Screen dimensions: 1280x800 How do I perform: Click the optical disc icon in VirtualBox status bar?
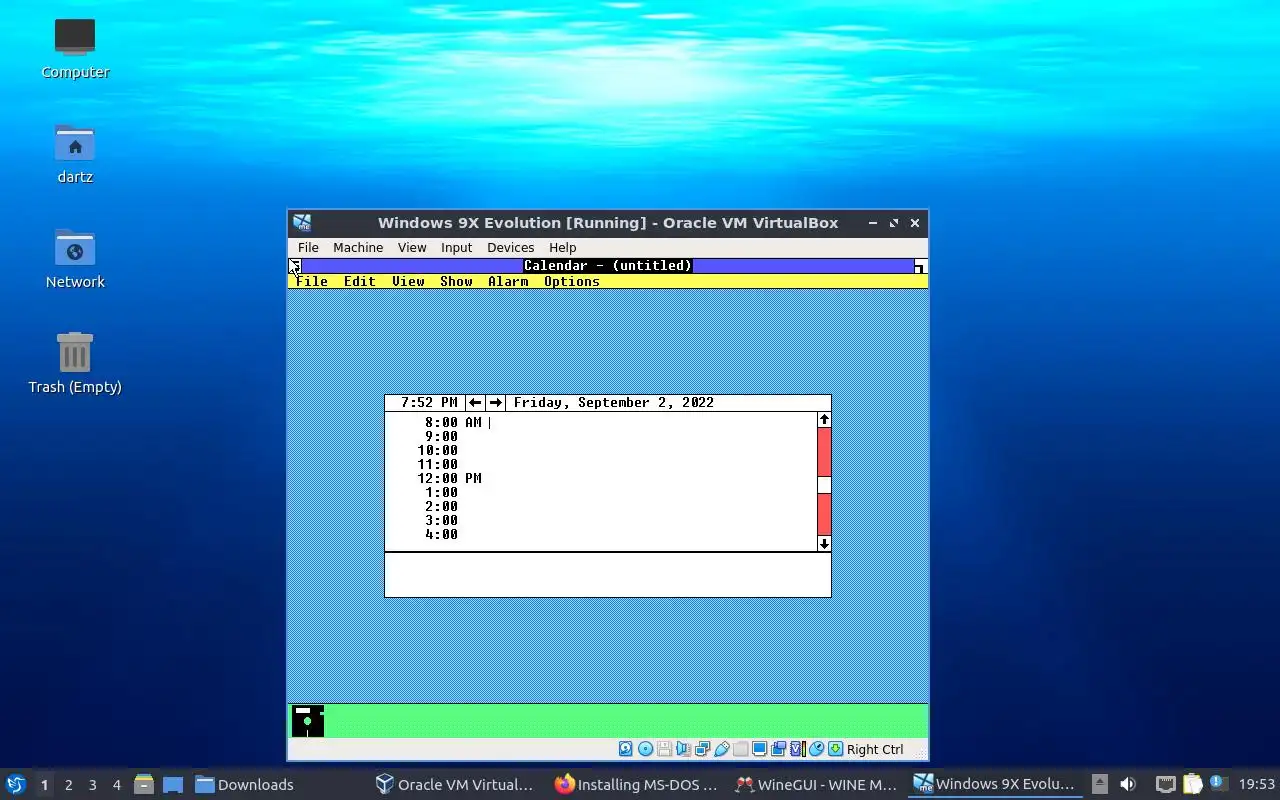point(645,749)
